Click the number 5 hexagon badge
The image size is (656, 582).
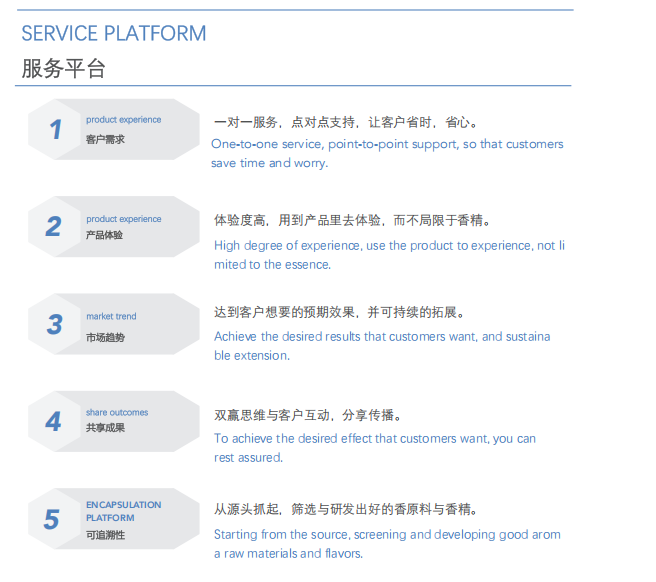tap(52, 520)
